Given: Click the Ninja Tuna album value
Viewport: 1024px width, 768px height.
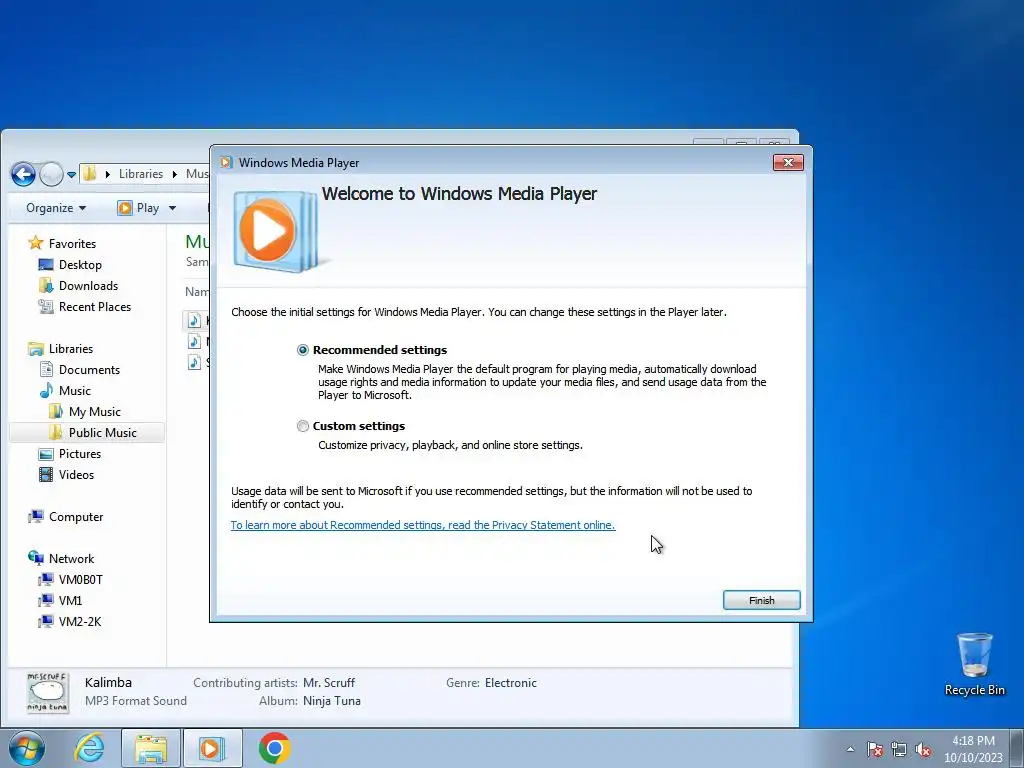Looking at the screenshot, I should (x=331, y=701).
